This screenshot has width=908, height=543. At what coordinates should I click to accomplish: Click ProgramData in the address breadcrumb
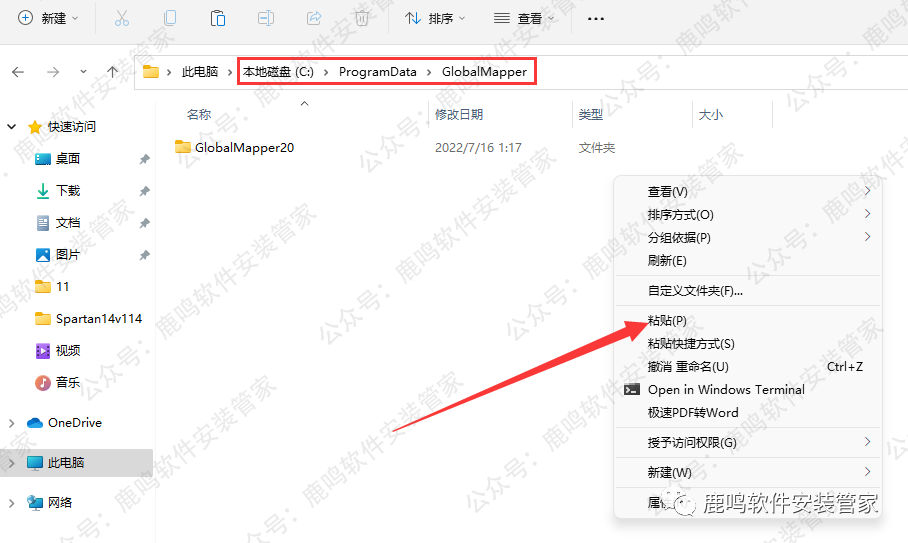point(378,72)
